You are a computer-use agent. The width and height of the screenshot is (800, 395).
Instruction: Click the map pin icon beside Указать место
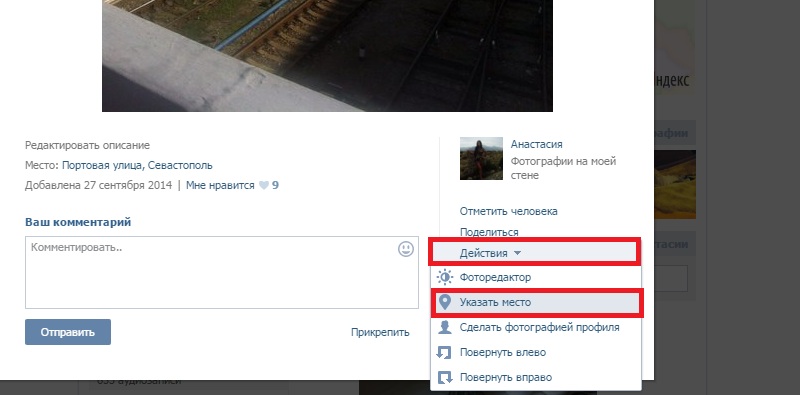pos(445,302)
